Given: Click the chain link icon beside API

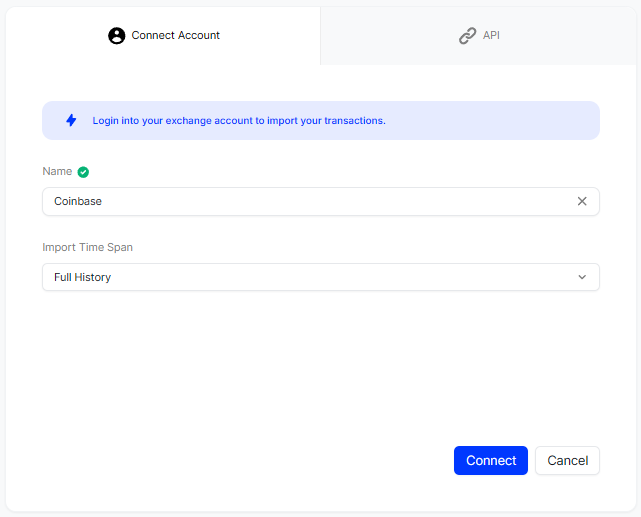Looking at the screenshot, I should tap(467, 36).
